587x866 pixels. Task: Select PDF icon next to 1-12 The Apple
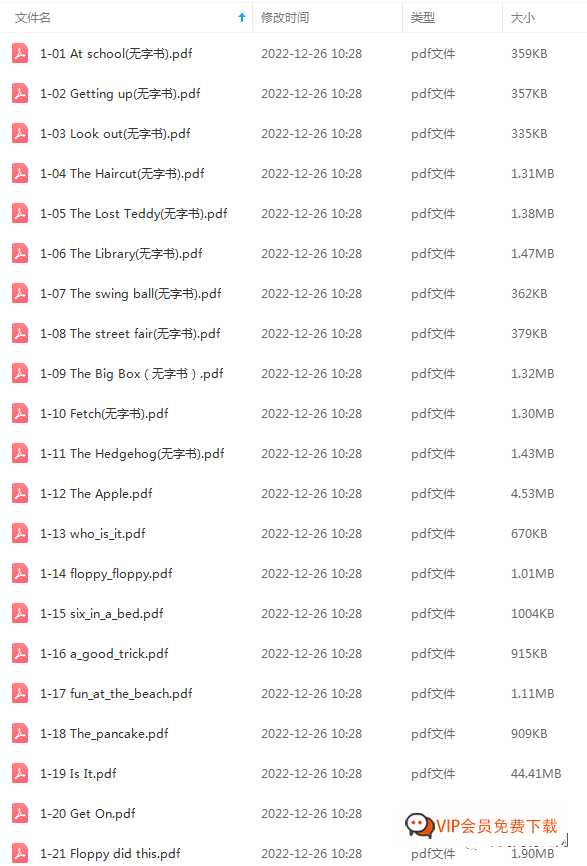(20, 493)
